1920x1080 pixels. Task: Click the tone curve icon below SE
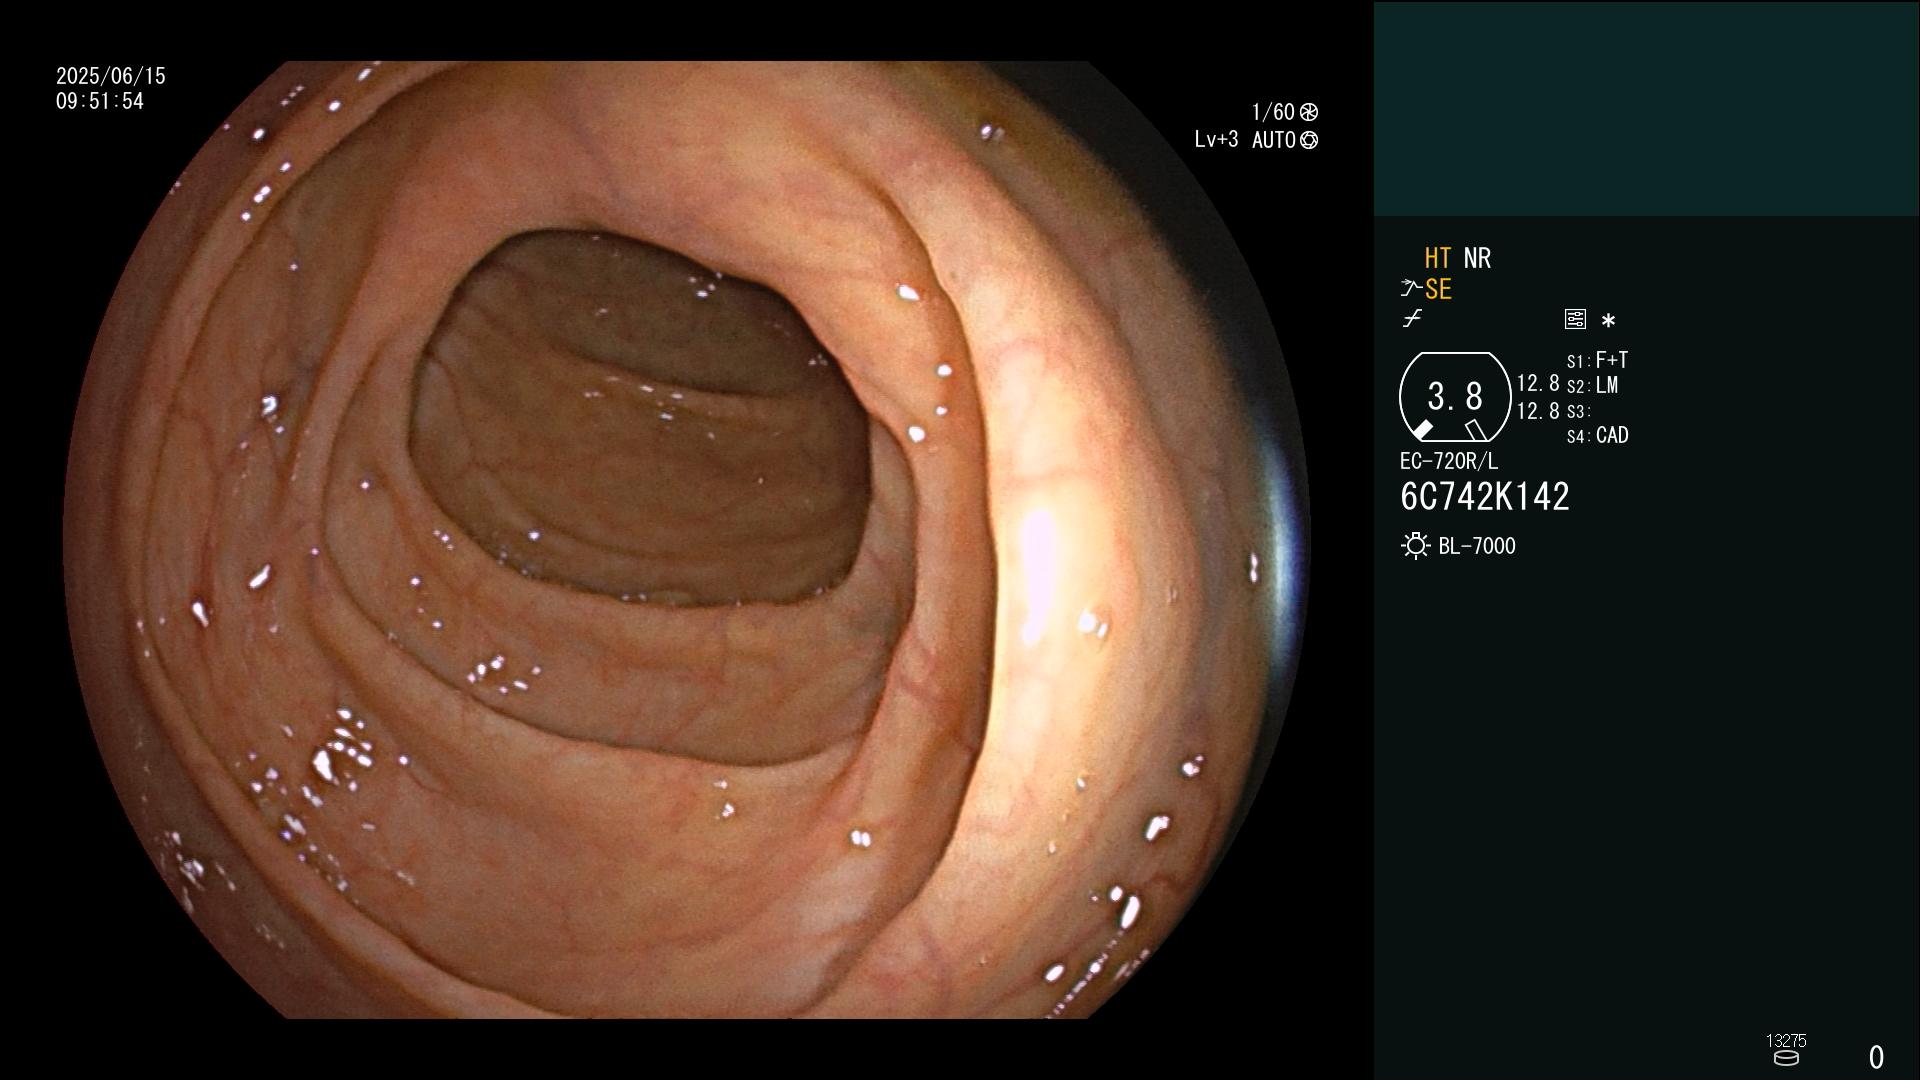pyautogui.click(x=1412, y=319)
